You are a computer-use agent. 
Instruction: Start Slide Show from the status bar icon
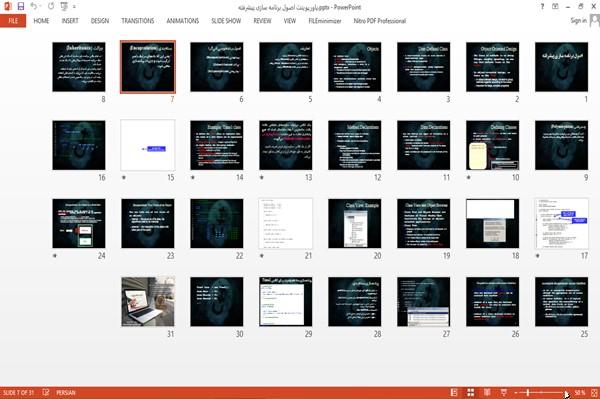pos(504,392)
